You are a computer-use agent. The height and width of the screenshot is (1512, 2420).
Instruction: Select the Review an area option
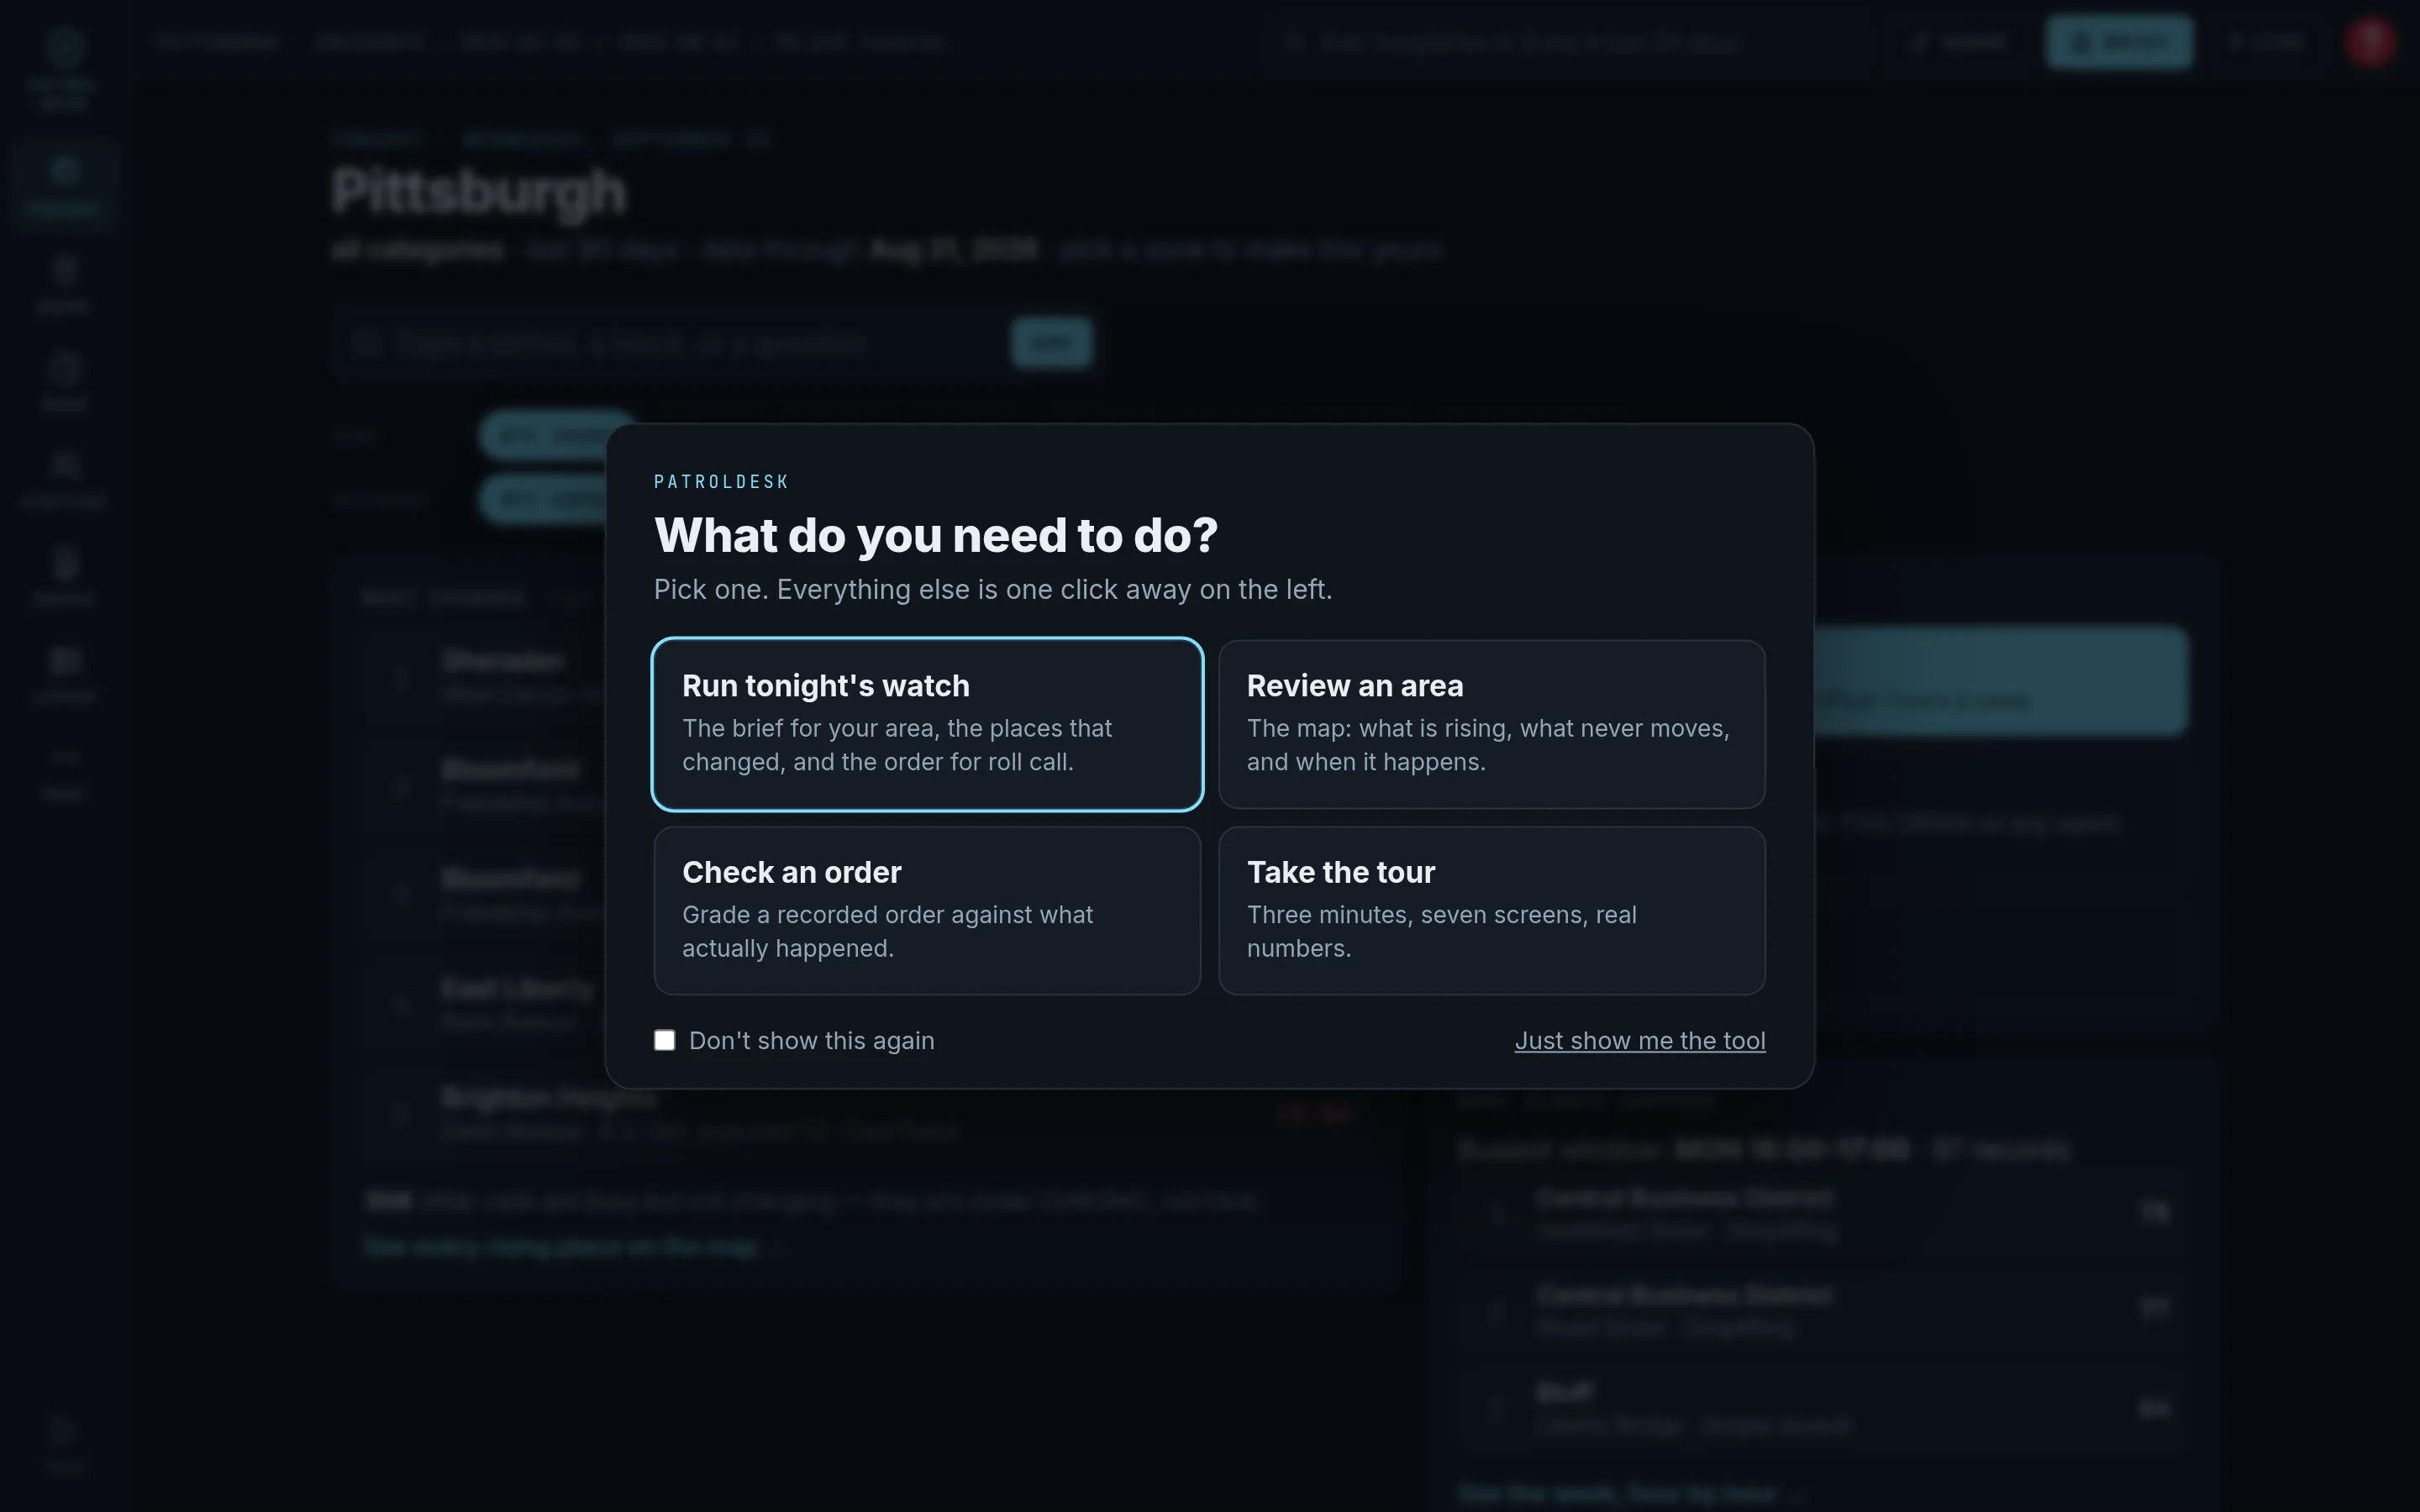click(x=1492, y=724)
